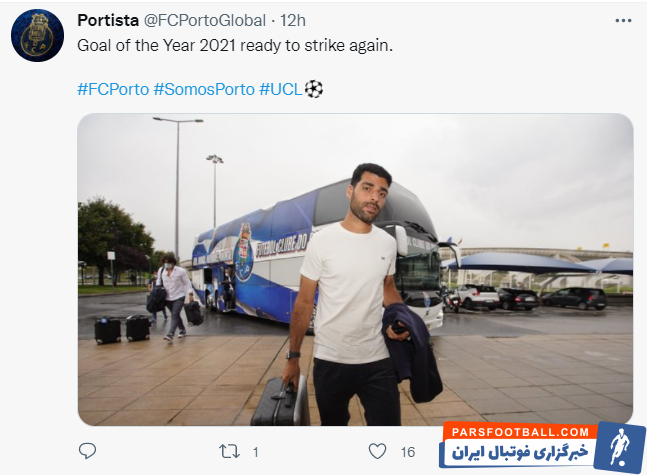647x475 pixels.
Task: Open the #SomosPorto hashtag
Action: [204, 89]
